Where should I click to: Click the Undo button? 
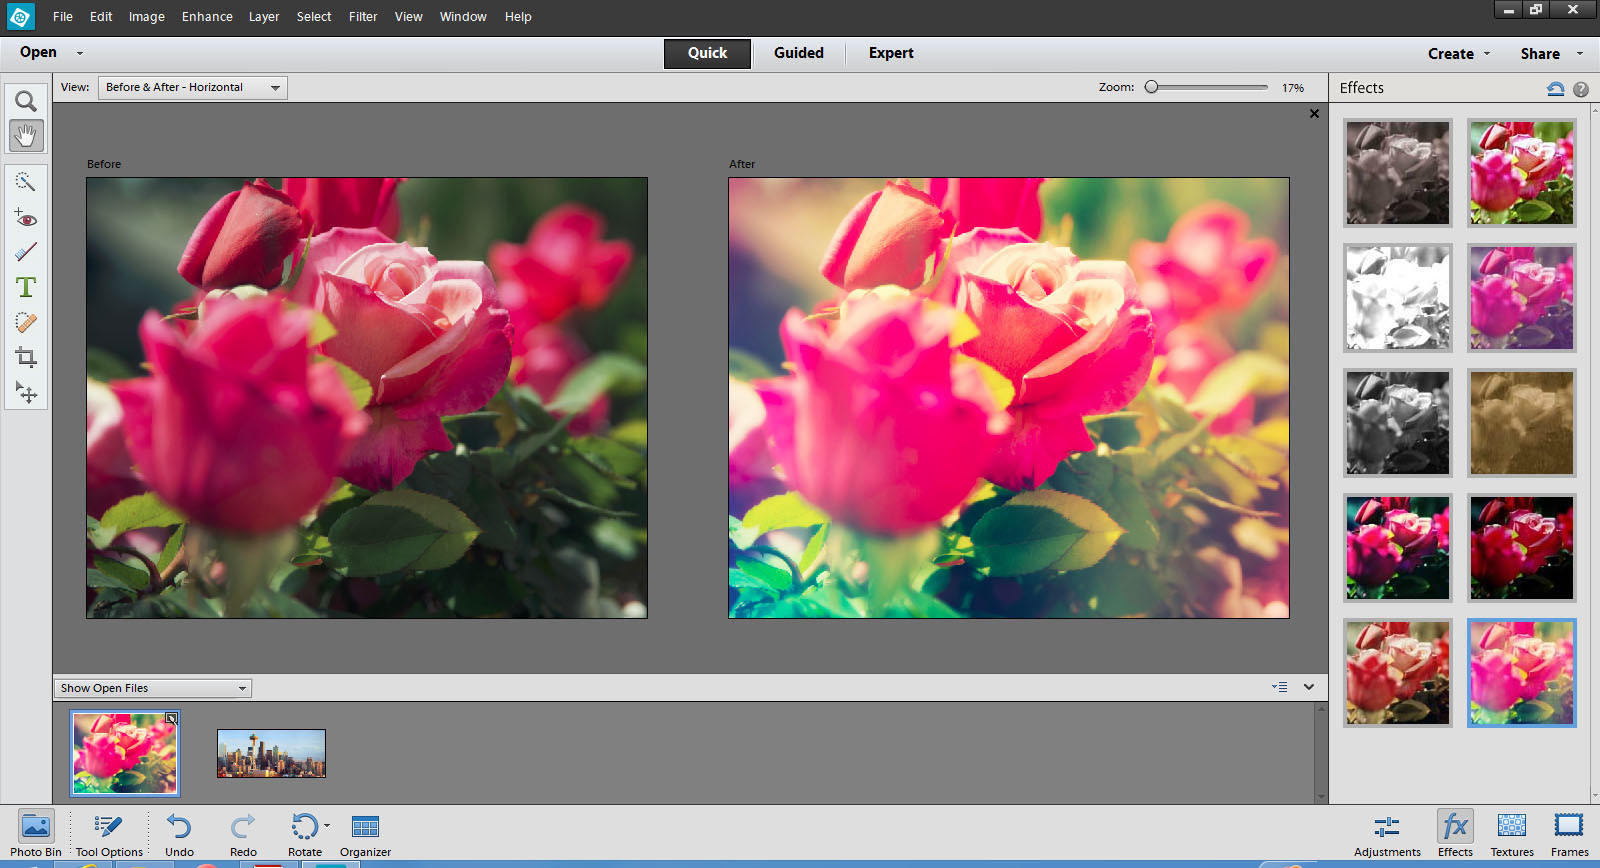[179, 833]
